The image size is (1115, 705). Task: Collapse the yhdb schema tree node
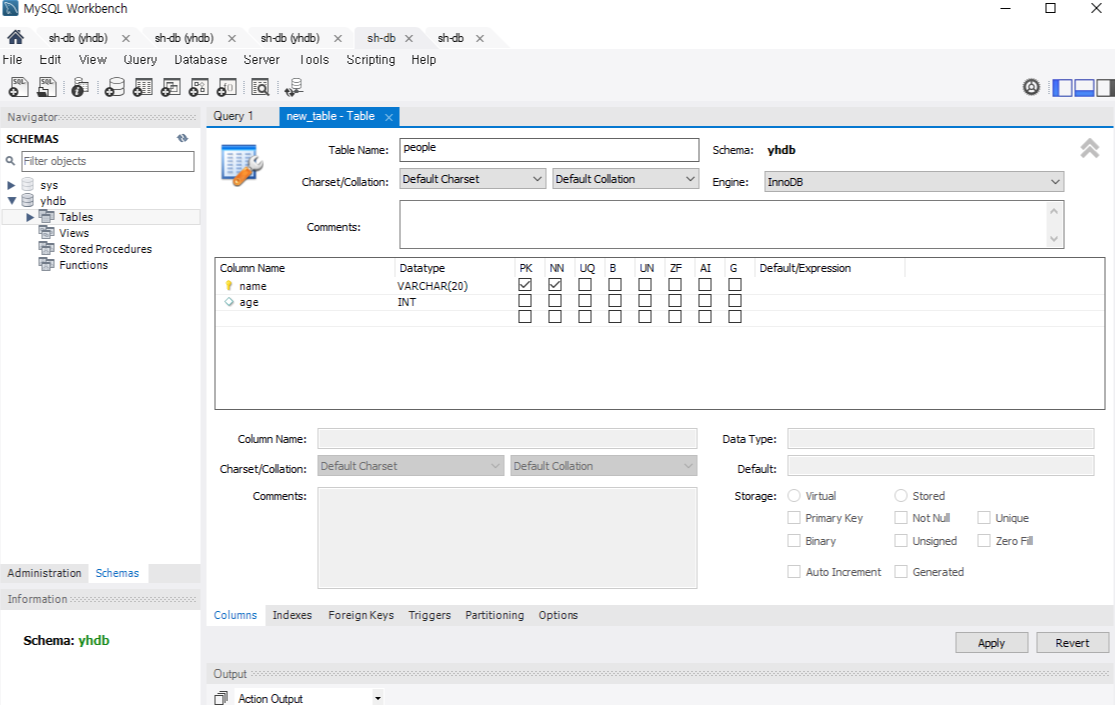click(x=11, y=201)
